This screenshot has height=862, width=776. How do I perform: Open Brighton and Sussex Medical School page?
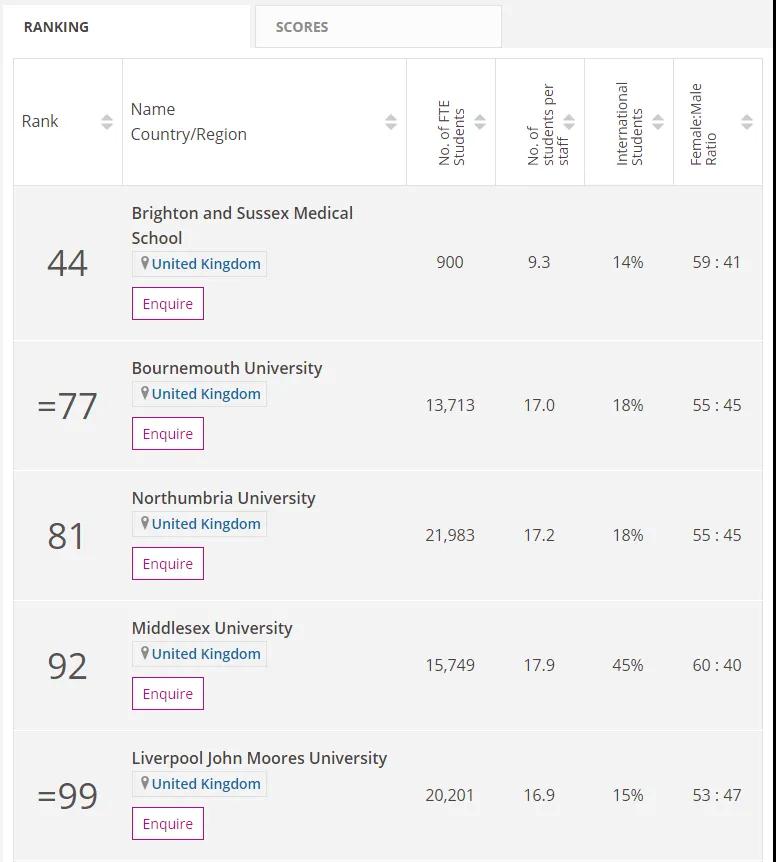pyautogui.click(x=242, y=225)
